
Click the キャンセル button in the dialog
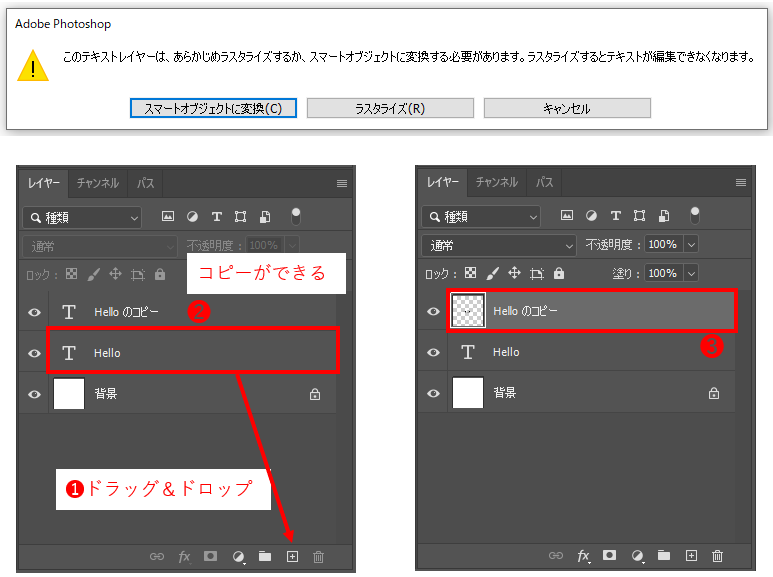pos(567,108)
